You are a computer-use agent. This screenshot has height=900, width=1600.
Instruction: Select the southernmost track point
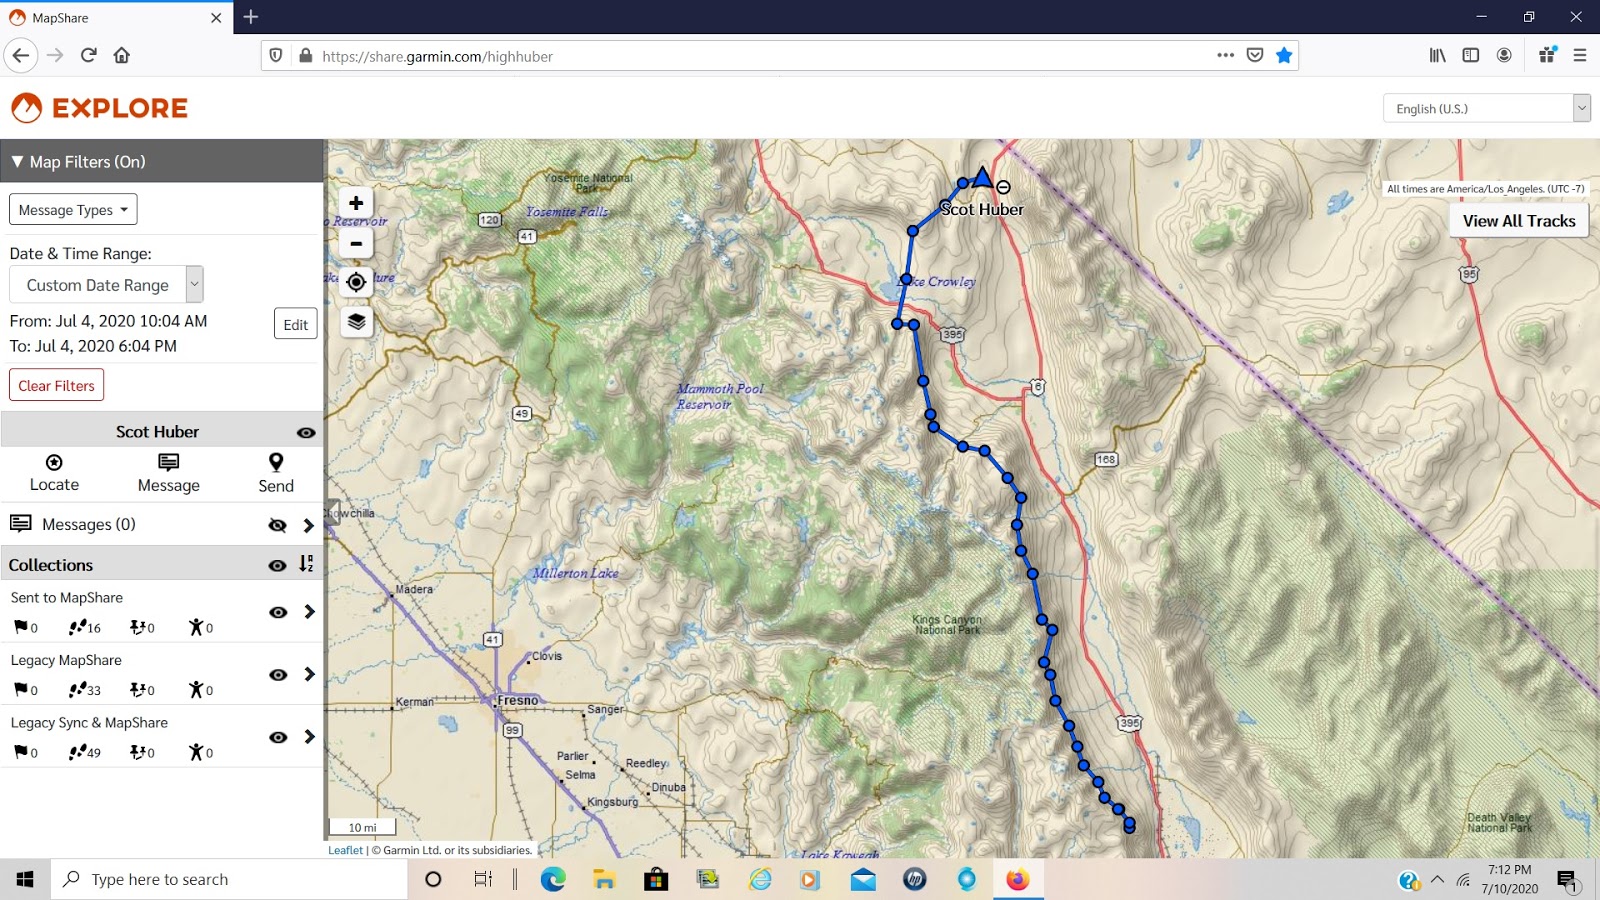tap(1129, 827)
